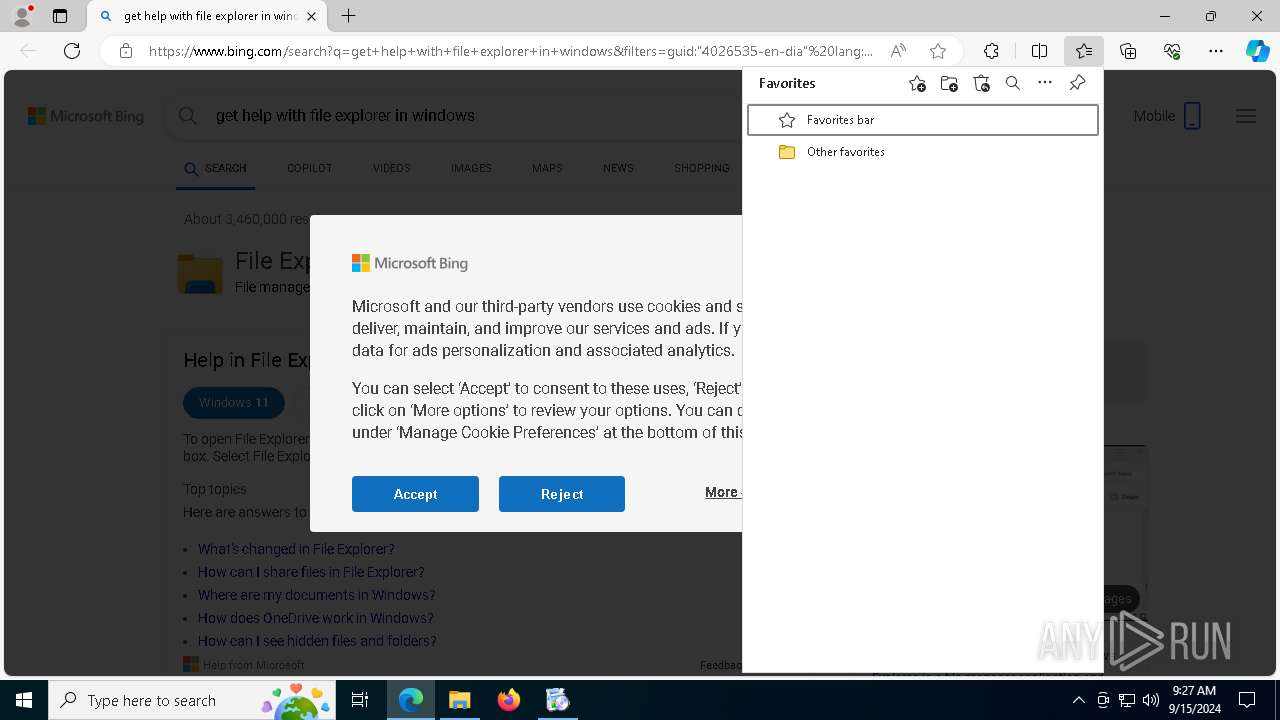Open the volume control tray icon

(x=1151, y=700)
